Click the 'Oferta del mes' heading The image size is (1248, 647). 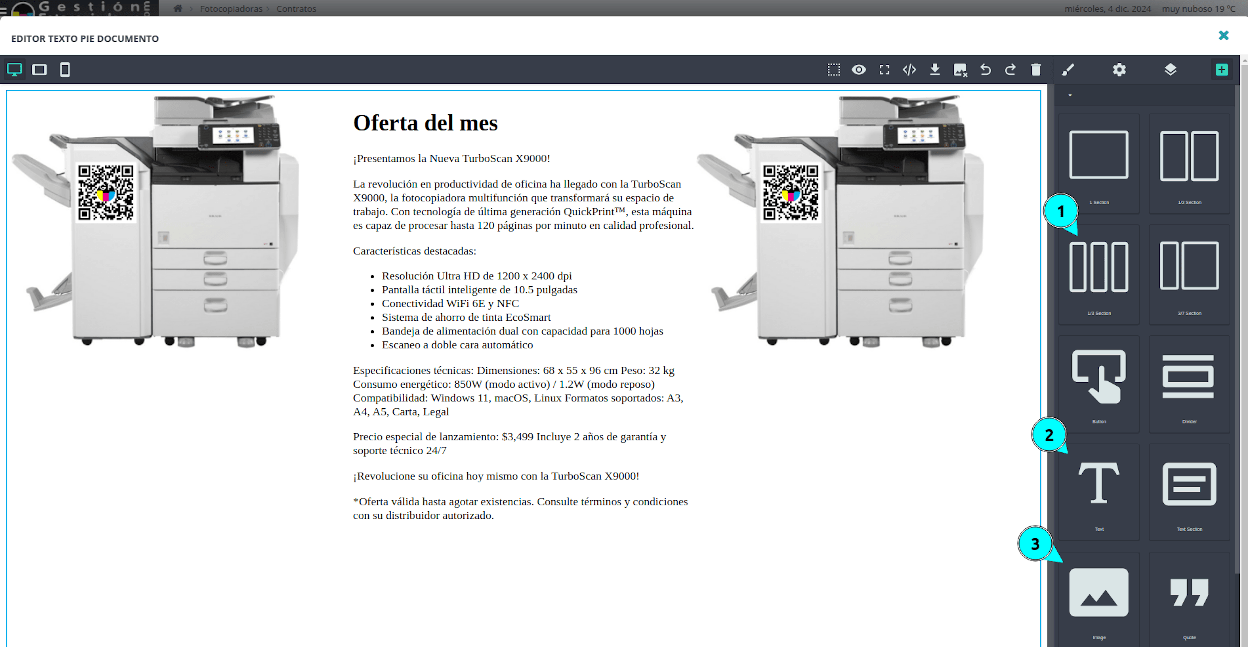tap(425, 123)
